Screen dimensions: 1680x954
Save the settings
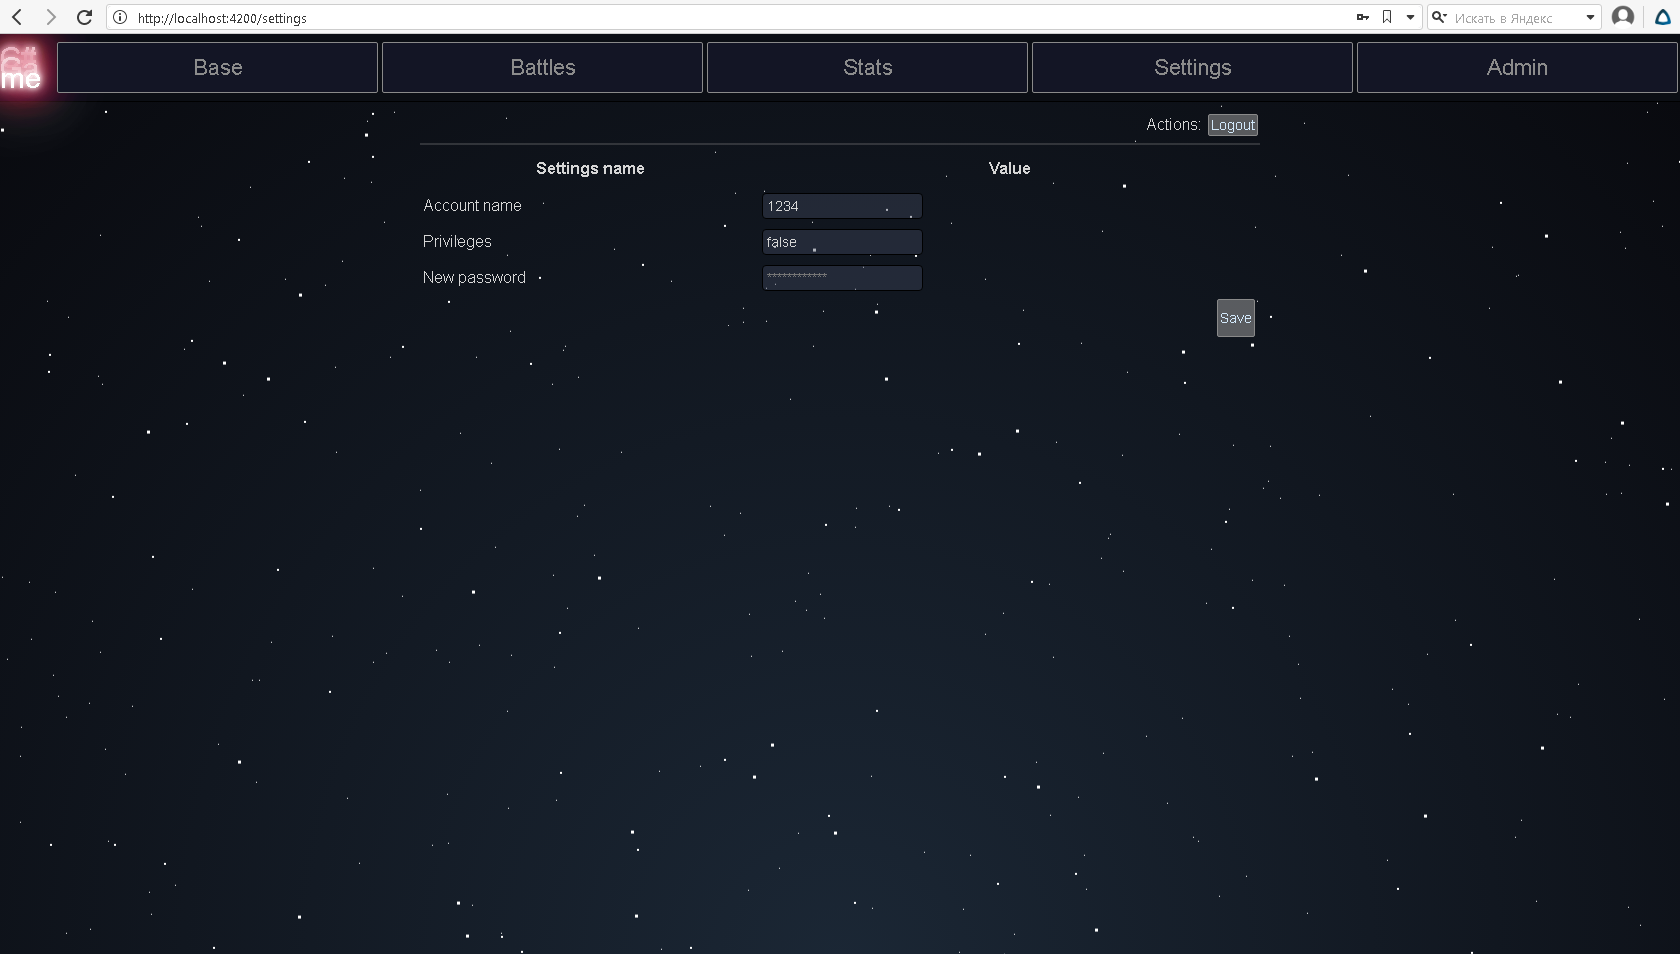pos(1236,318)
